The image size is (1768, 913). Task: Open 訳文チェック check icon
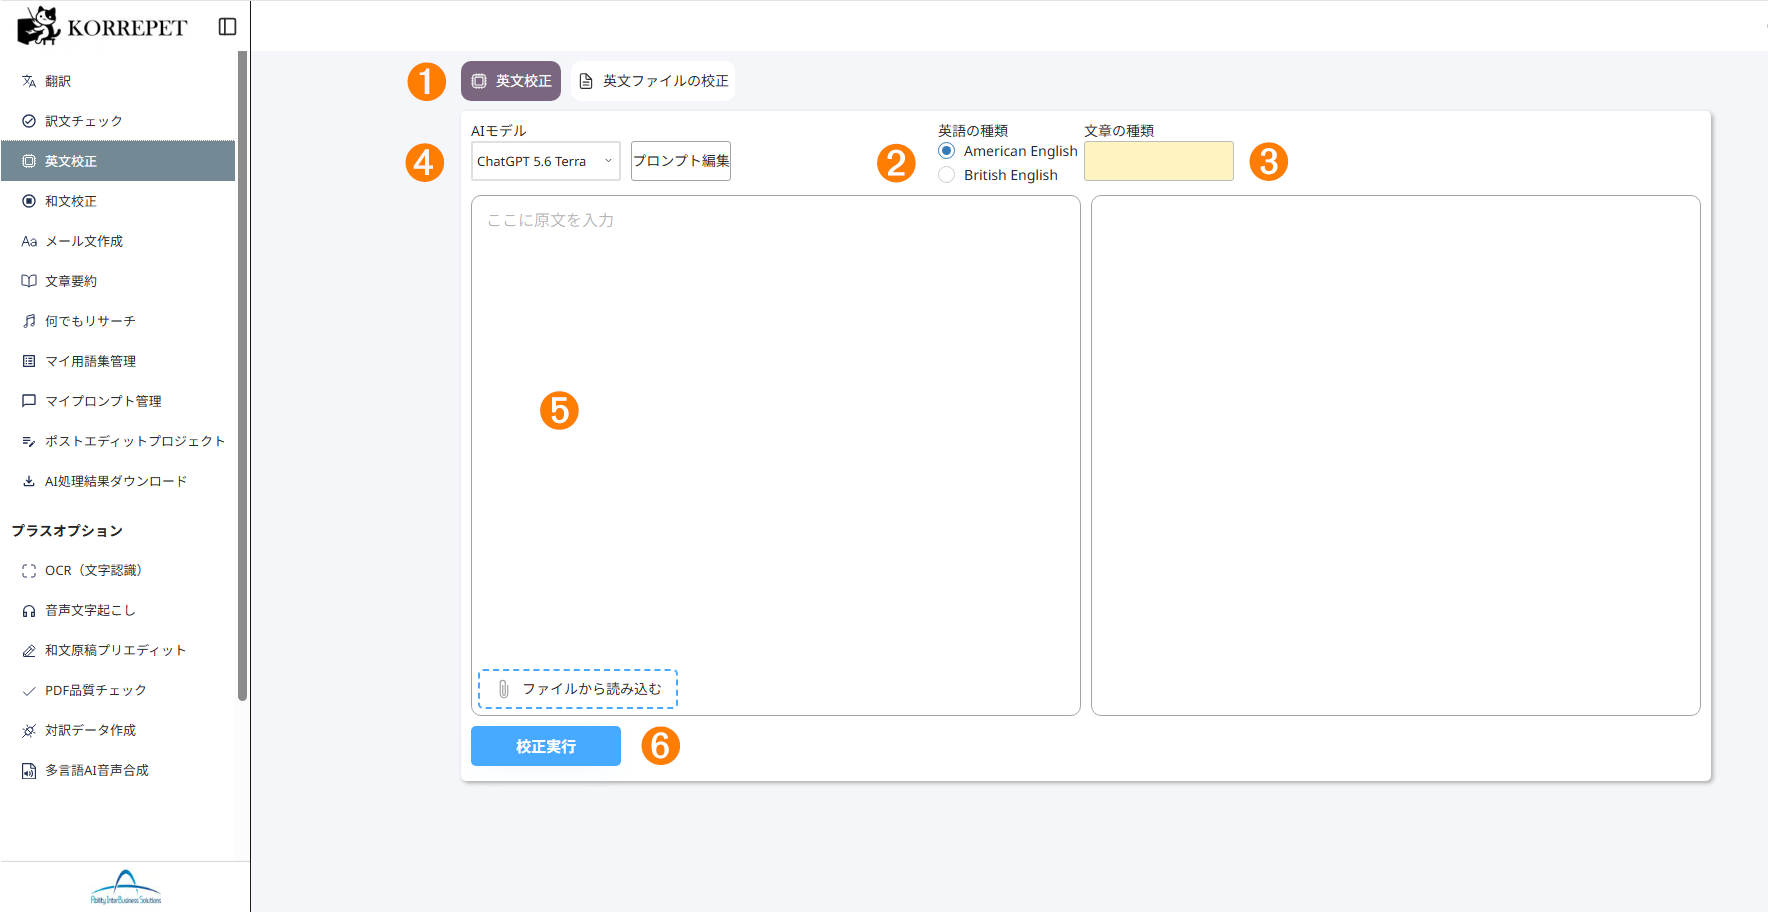(29, 121)
